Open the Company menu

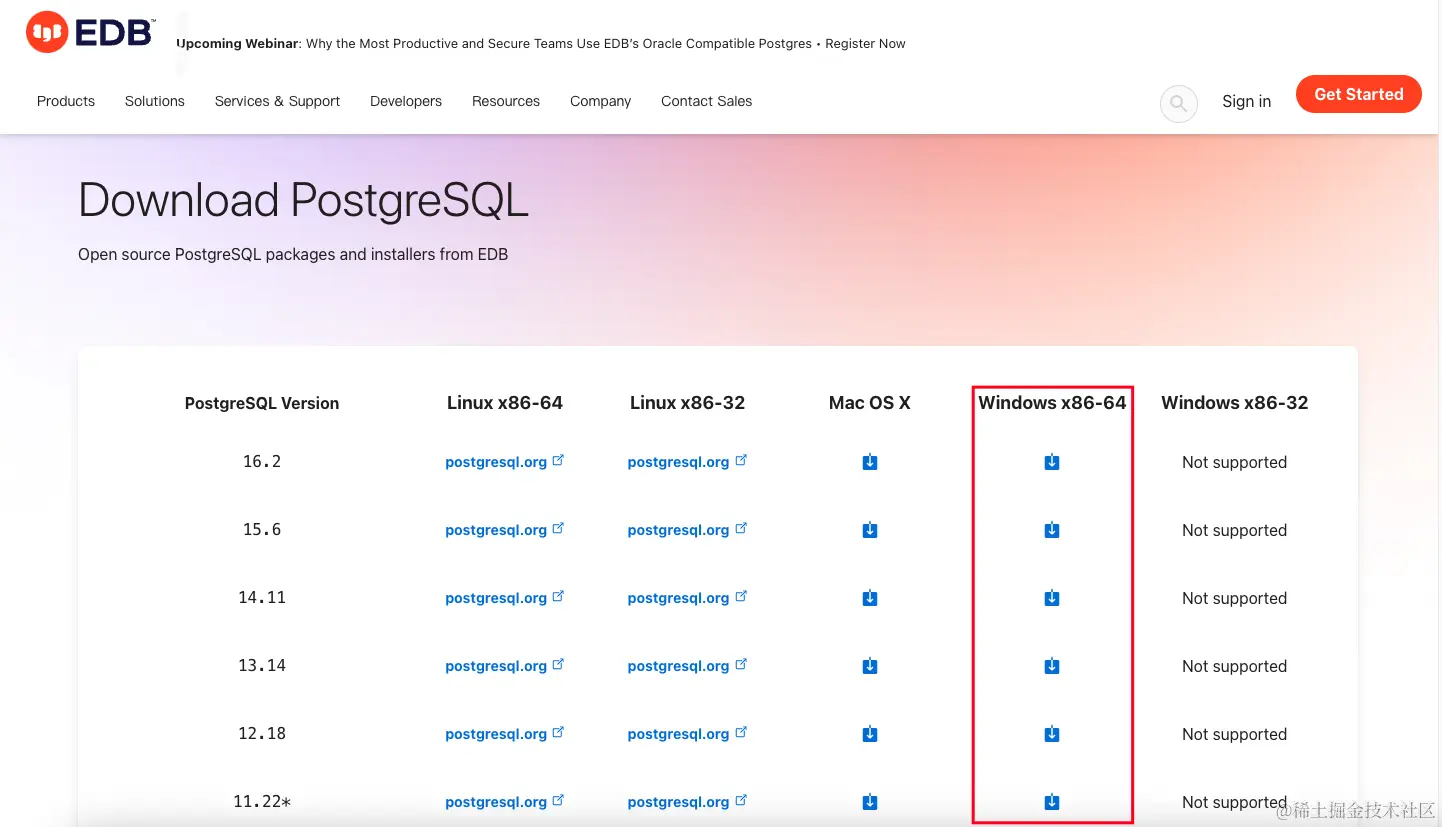600,101
